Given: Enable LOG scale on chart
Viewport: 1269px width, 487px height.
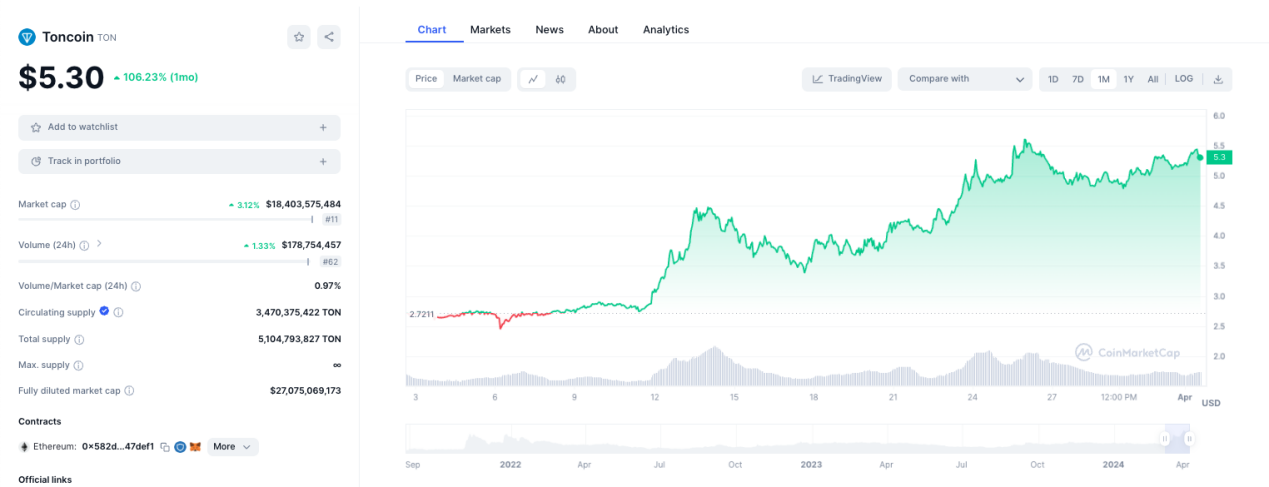Looking at the screenshot, I should (x=1184, y=79).
